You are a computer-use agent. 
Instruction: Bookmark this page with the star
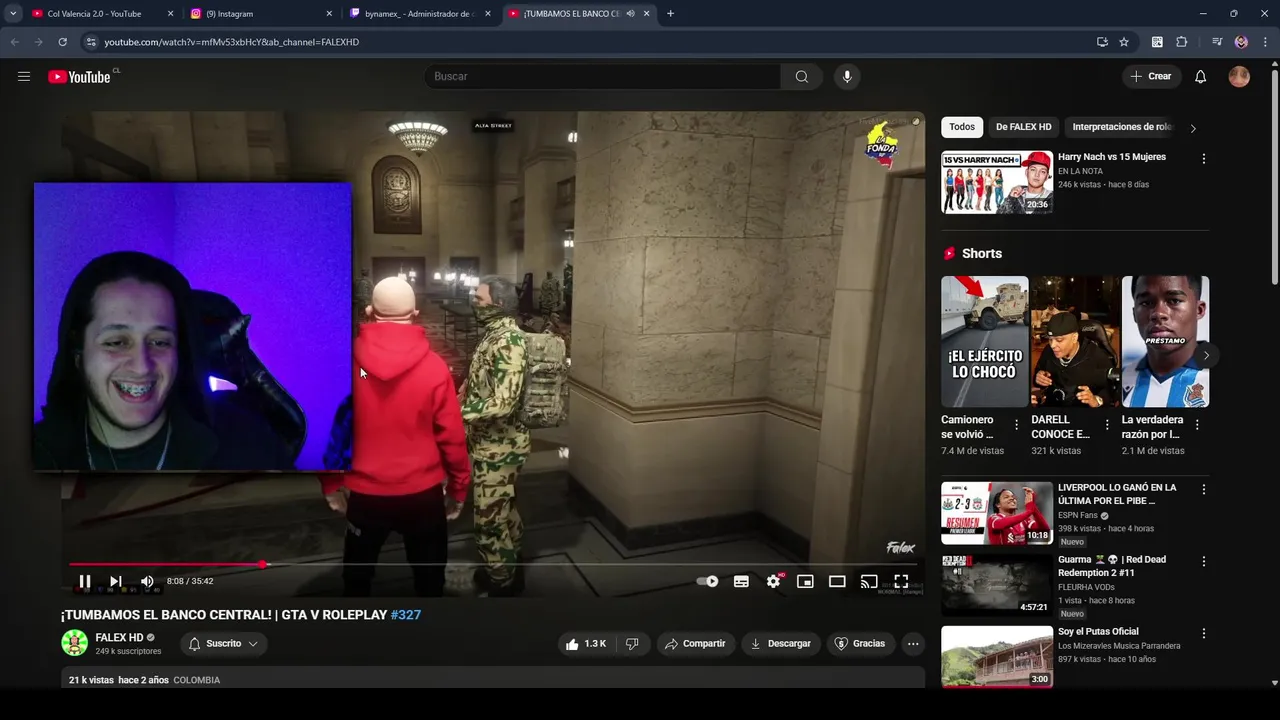click(1124, 42)
